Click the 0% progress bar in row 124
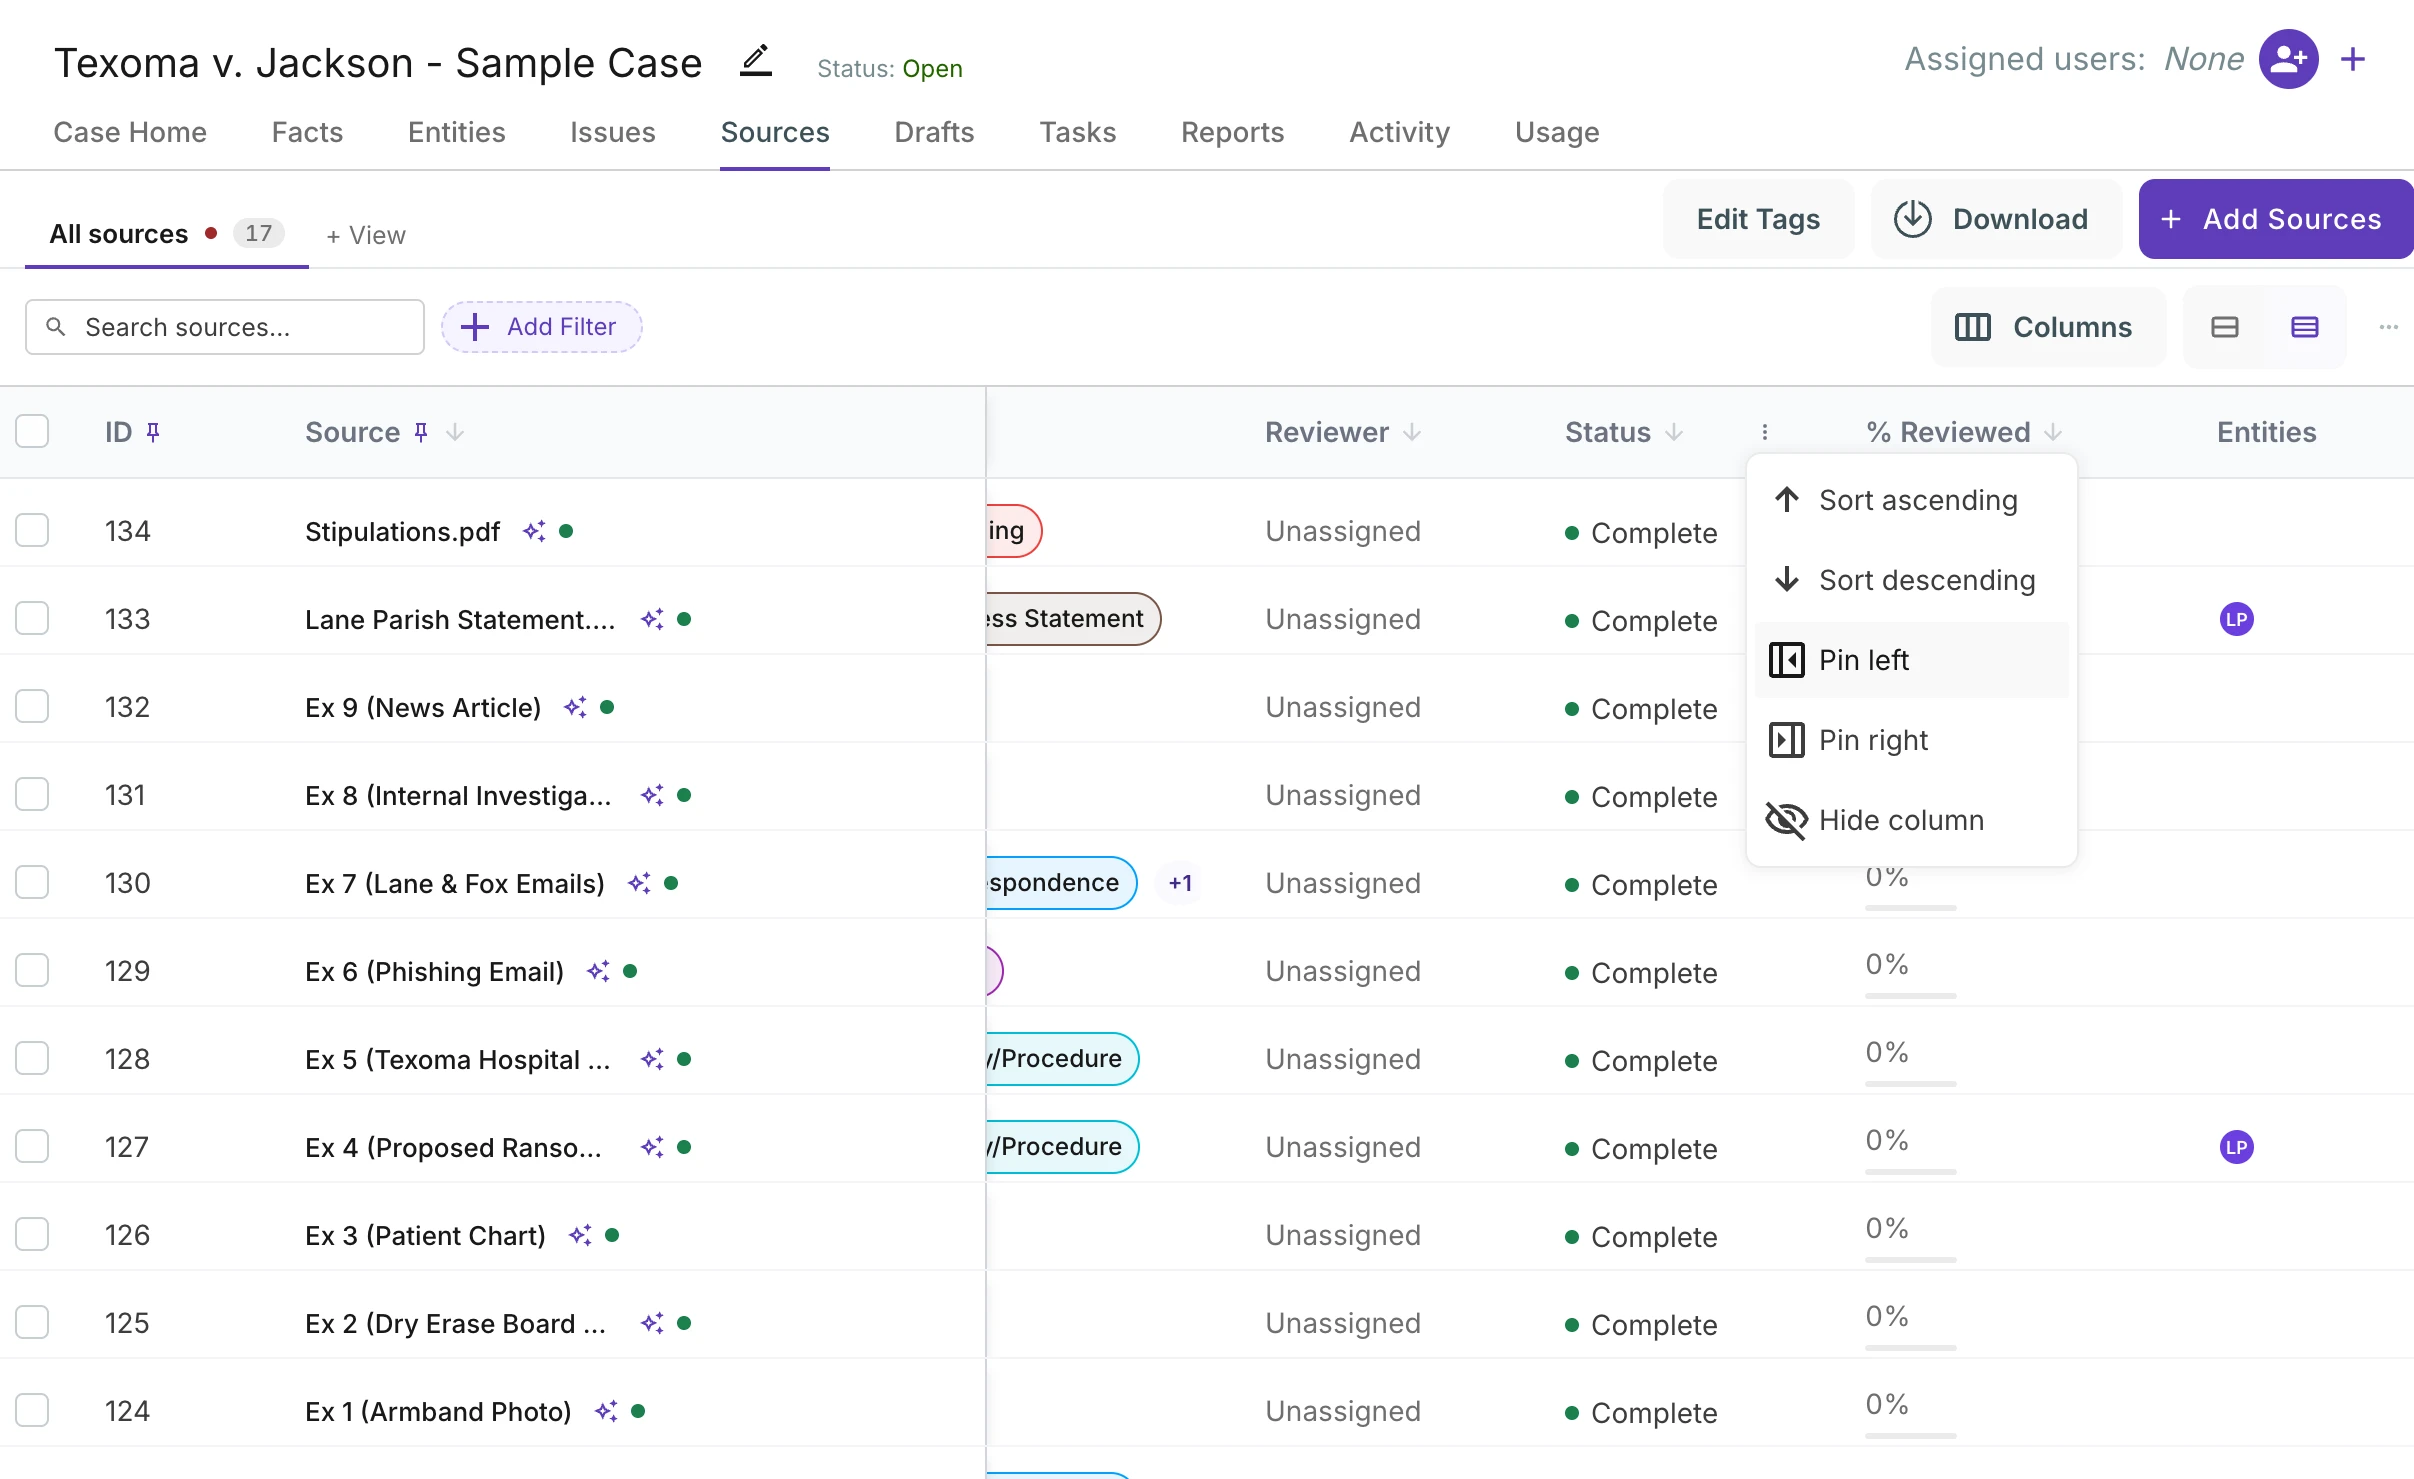This screenshot has height=1479, width=2414. coord(1910,1436)
